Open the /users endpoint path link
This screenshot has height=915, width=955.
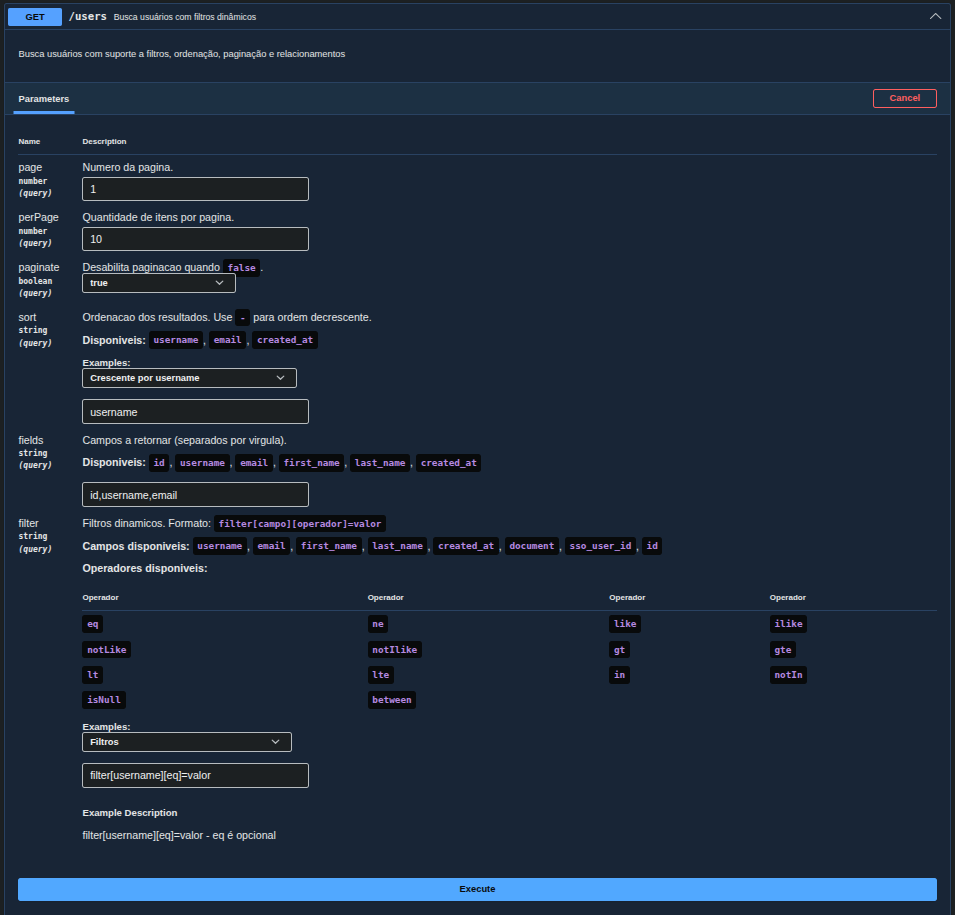coord(88,16)
